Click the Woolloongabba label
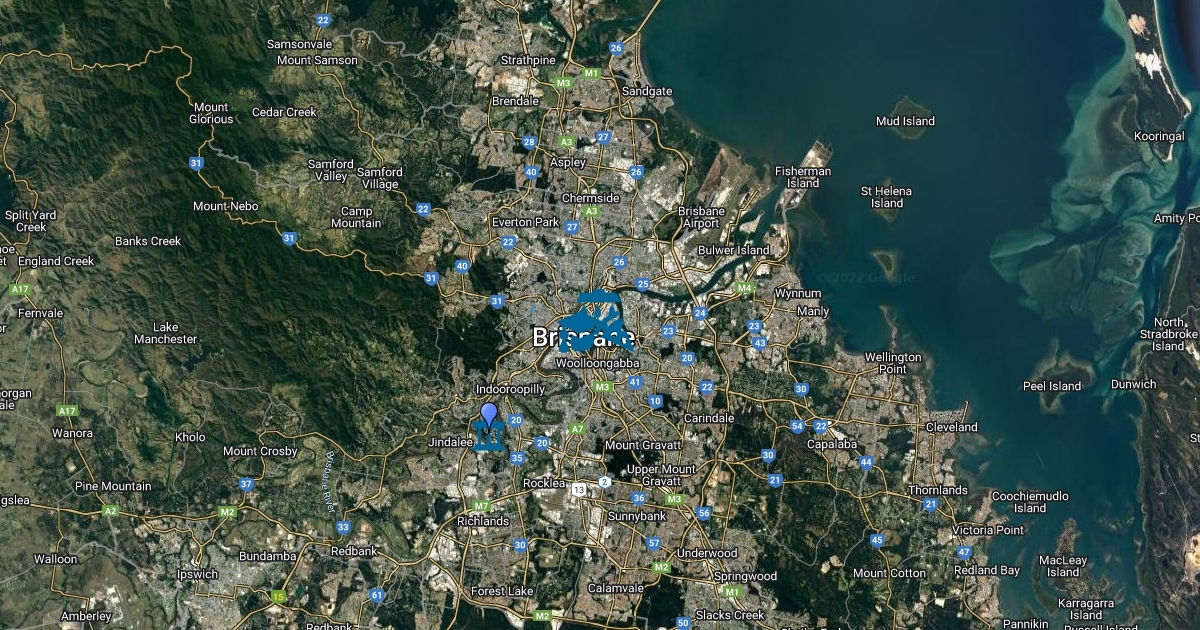This screenshot has width=1200, height=630. pyautogui.click(x=597, y=363)
